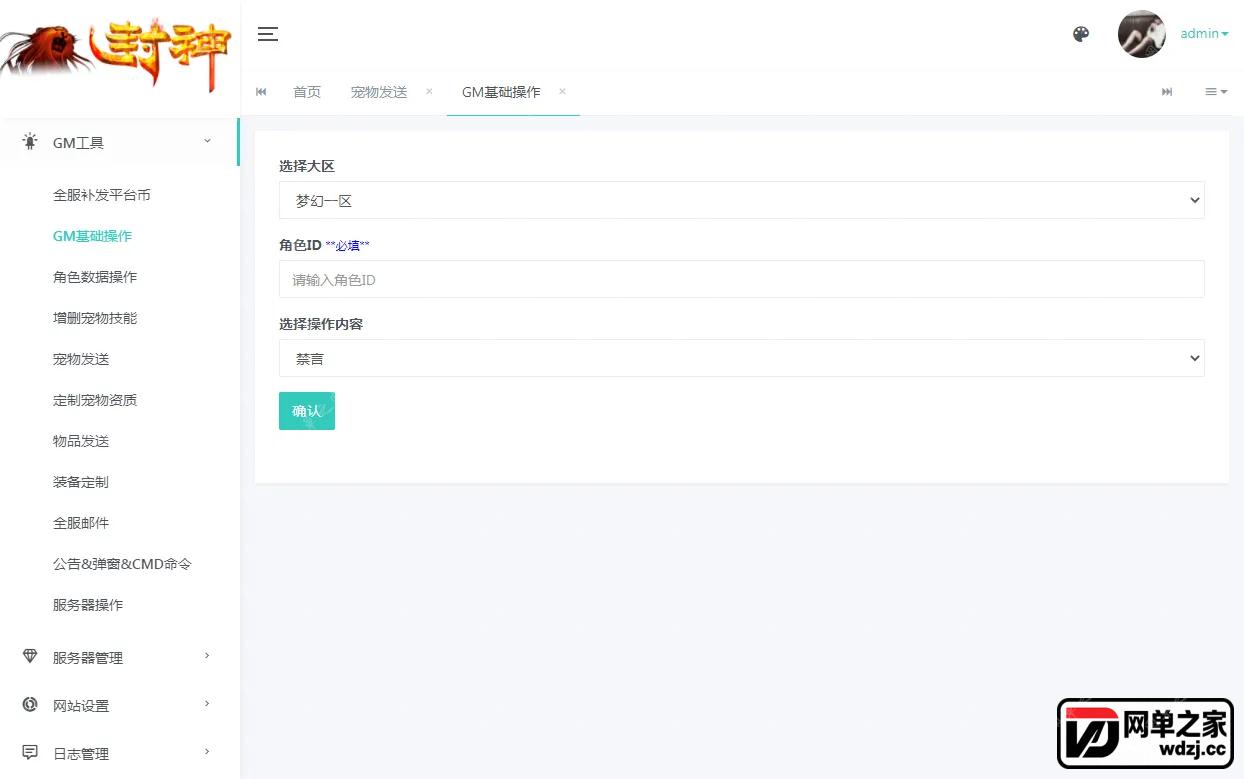Open the admin account dropdown
The width and height of the screenshot is (1244, 779).
1204,34
